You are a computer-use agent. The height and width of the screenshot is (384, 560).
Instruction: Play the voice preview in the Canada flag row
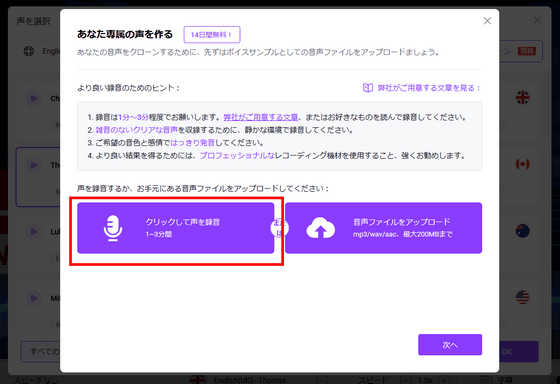click(34, 165)
